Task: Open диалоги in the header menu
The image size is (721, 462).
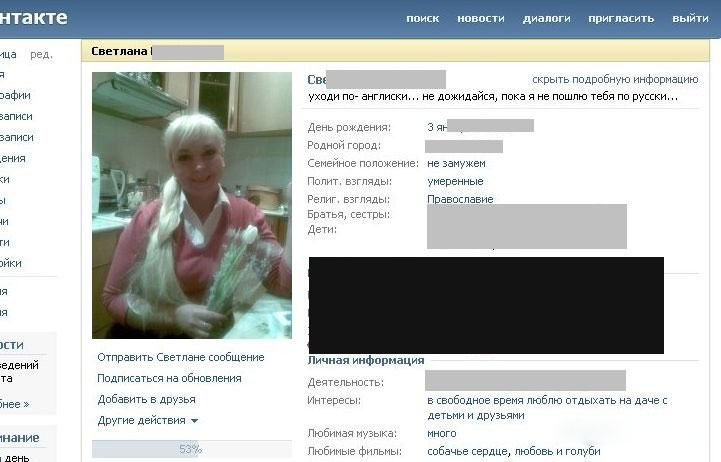Action: click(546, 18)
